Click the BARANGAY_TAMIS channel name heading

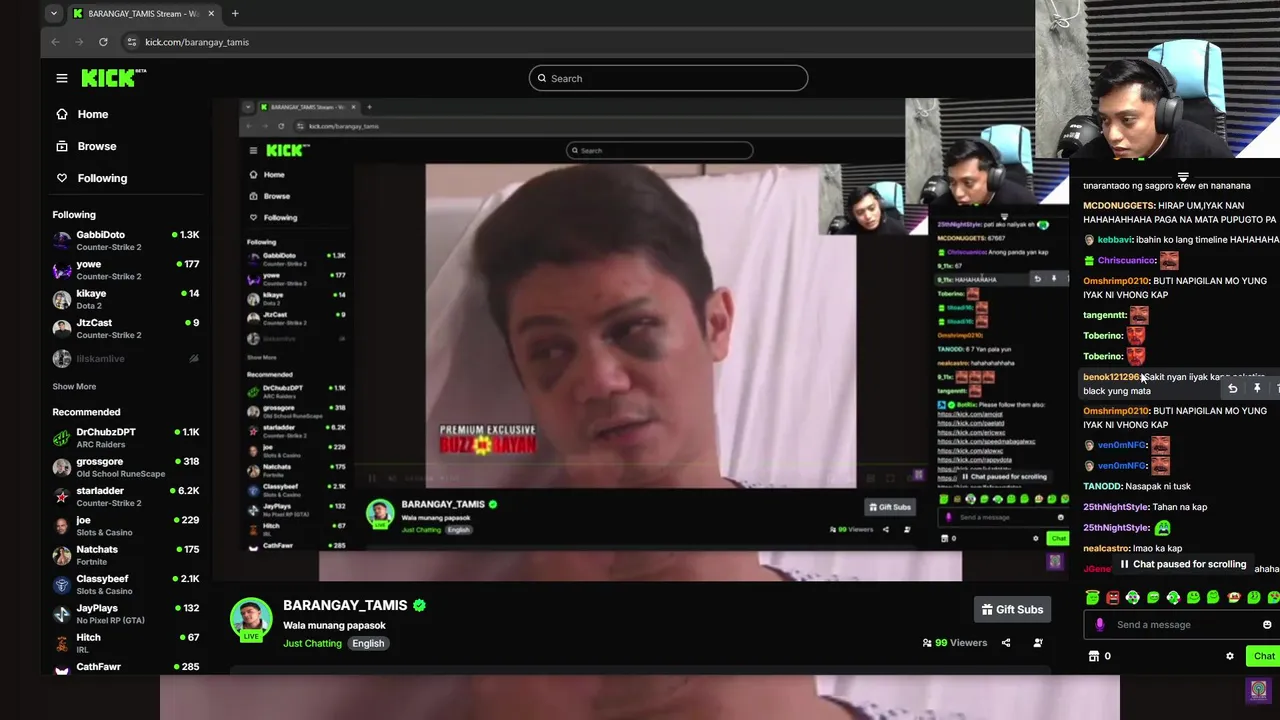(x=345, y=605)
